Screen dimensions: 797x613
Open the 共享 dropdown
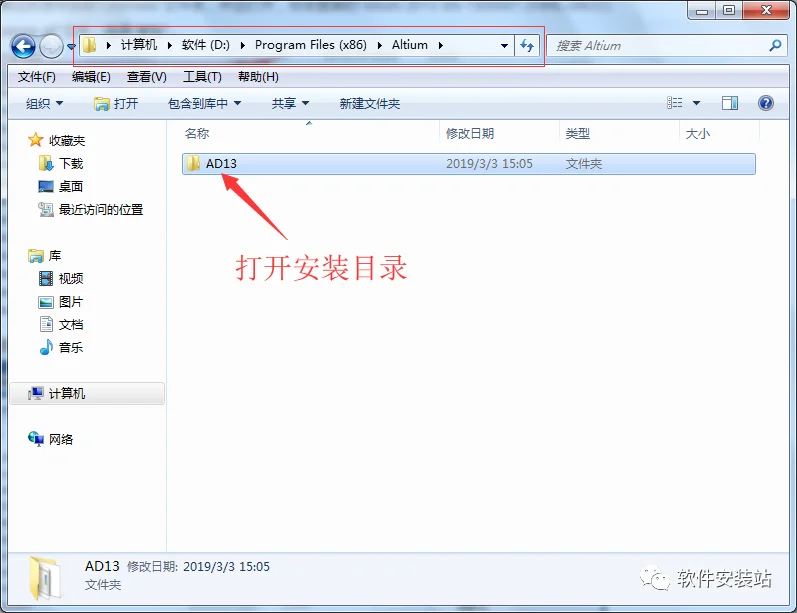pos(290,104)
